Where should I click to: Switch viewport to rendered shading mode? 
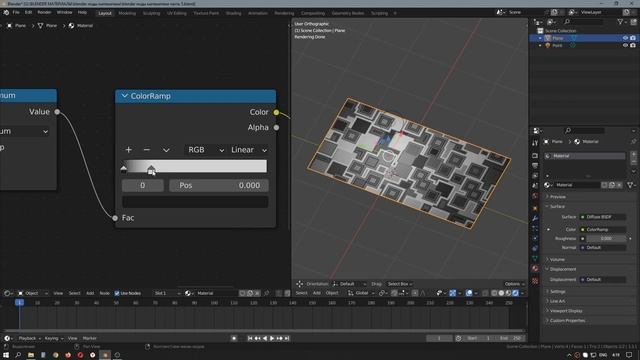(516, 293)
